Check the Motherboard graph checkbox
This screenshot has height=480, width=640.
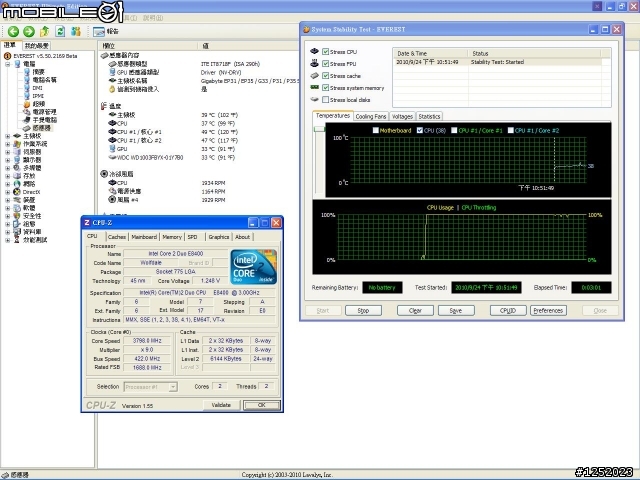click(x=376, y=130)
